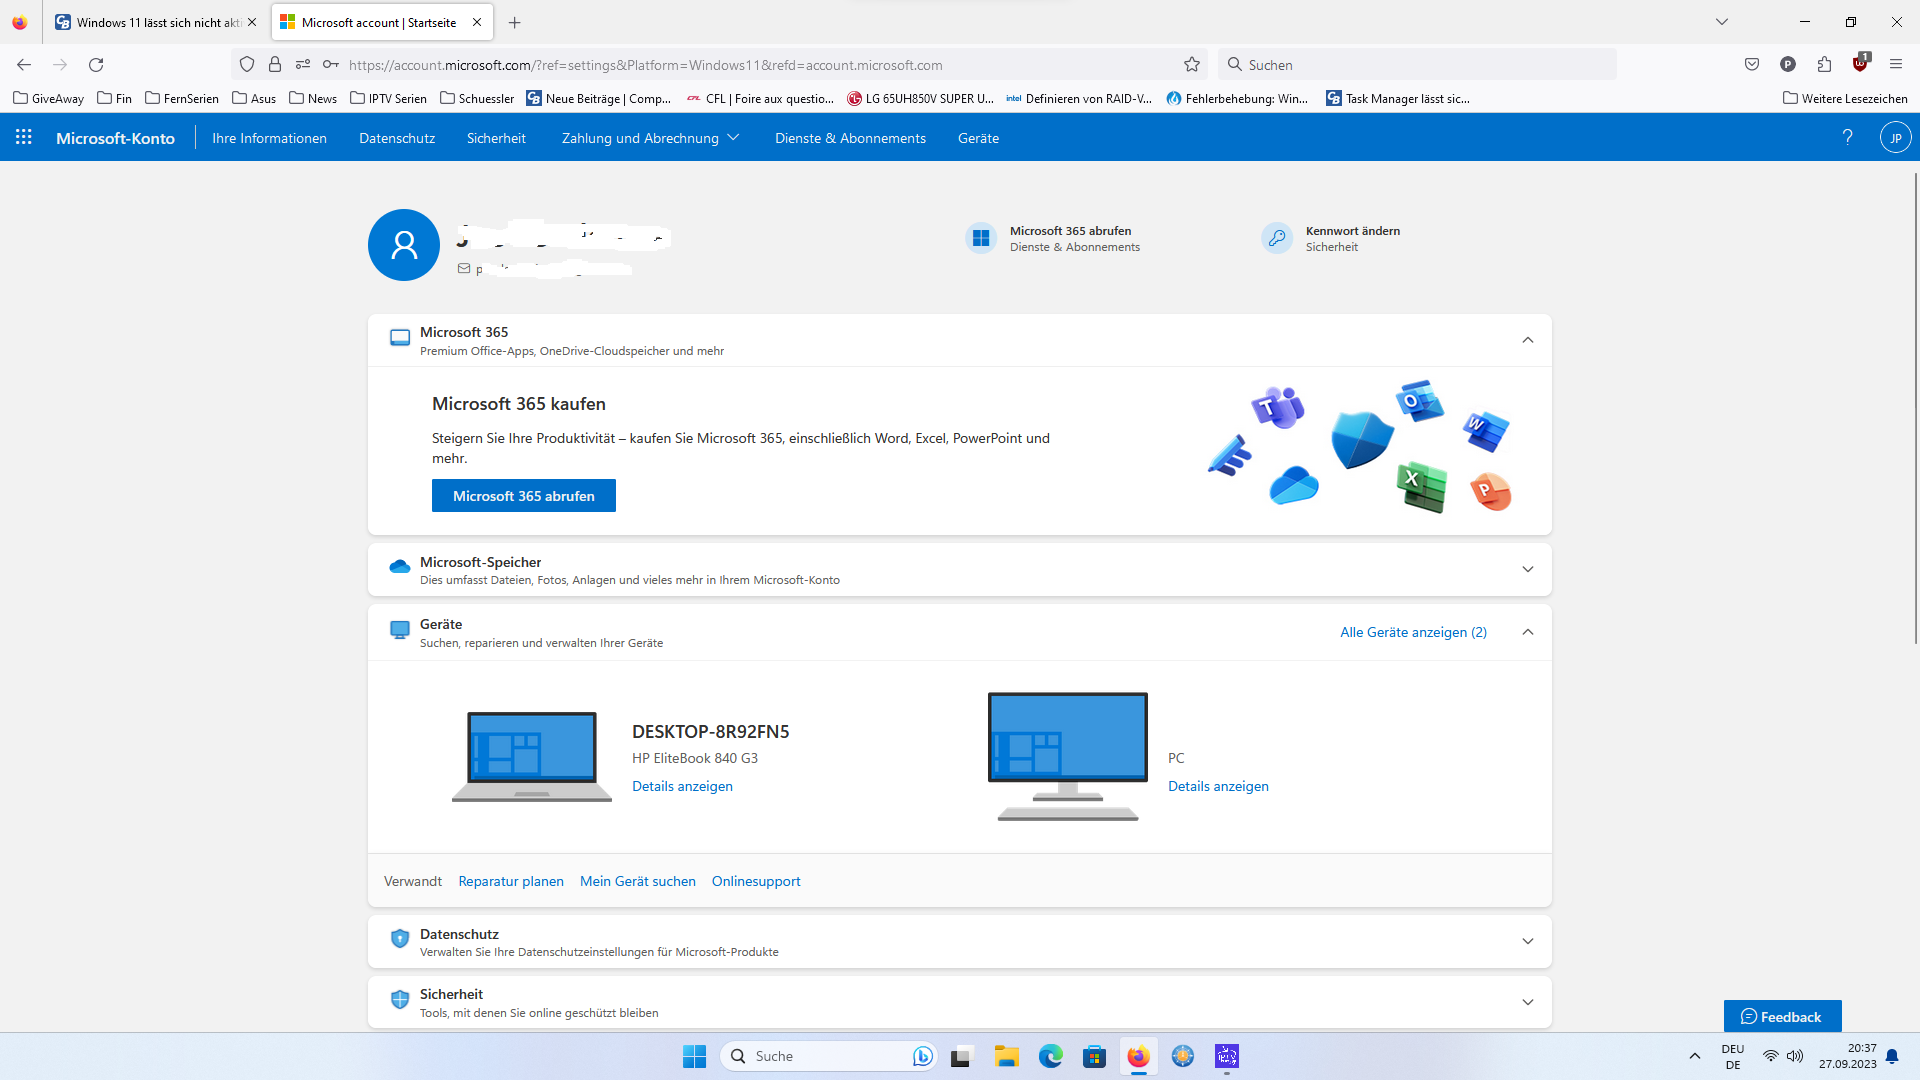Collapse the Microsoft 365 section
This screenshot has width=1920, height=1080.
[1527, 340]
